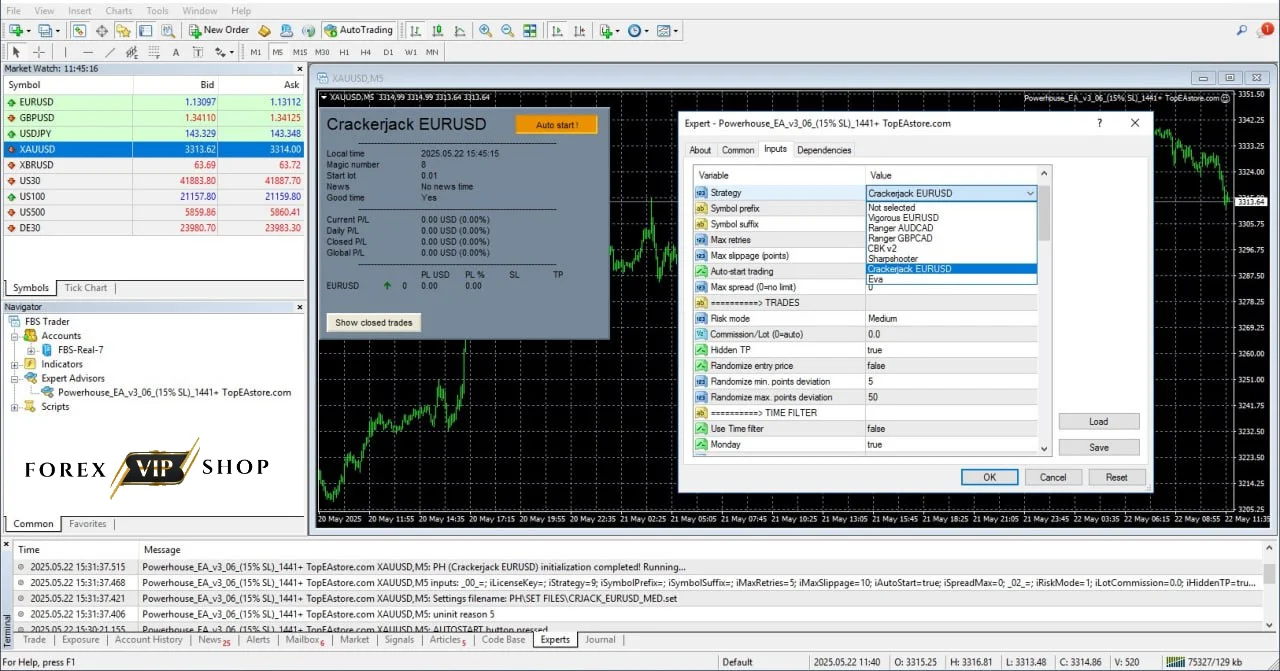
Task: Click the Tile Windows grid icon
Action: click(530, 31)
